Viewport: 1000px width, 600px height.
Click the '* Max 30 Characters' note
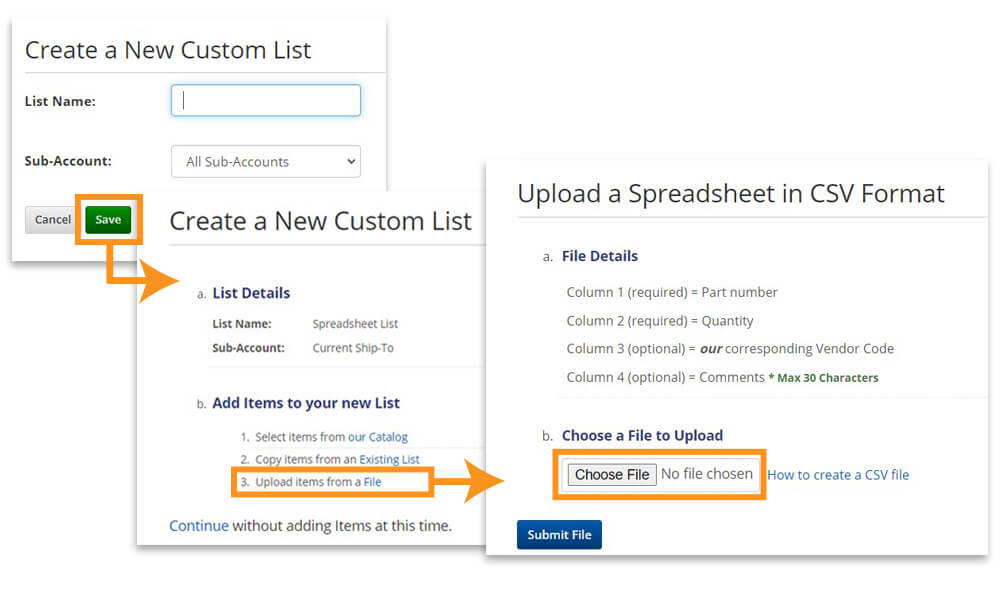point(823,377)
